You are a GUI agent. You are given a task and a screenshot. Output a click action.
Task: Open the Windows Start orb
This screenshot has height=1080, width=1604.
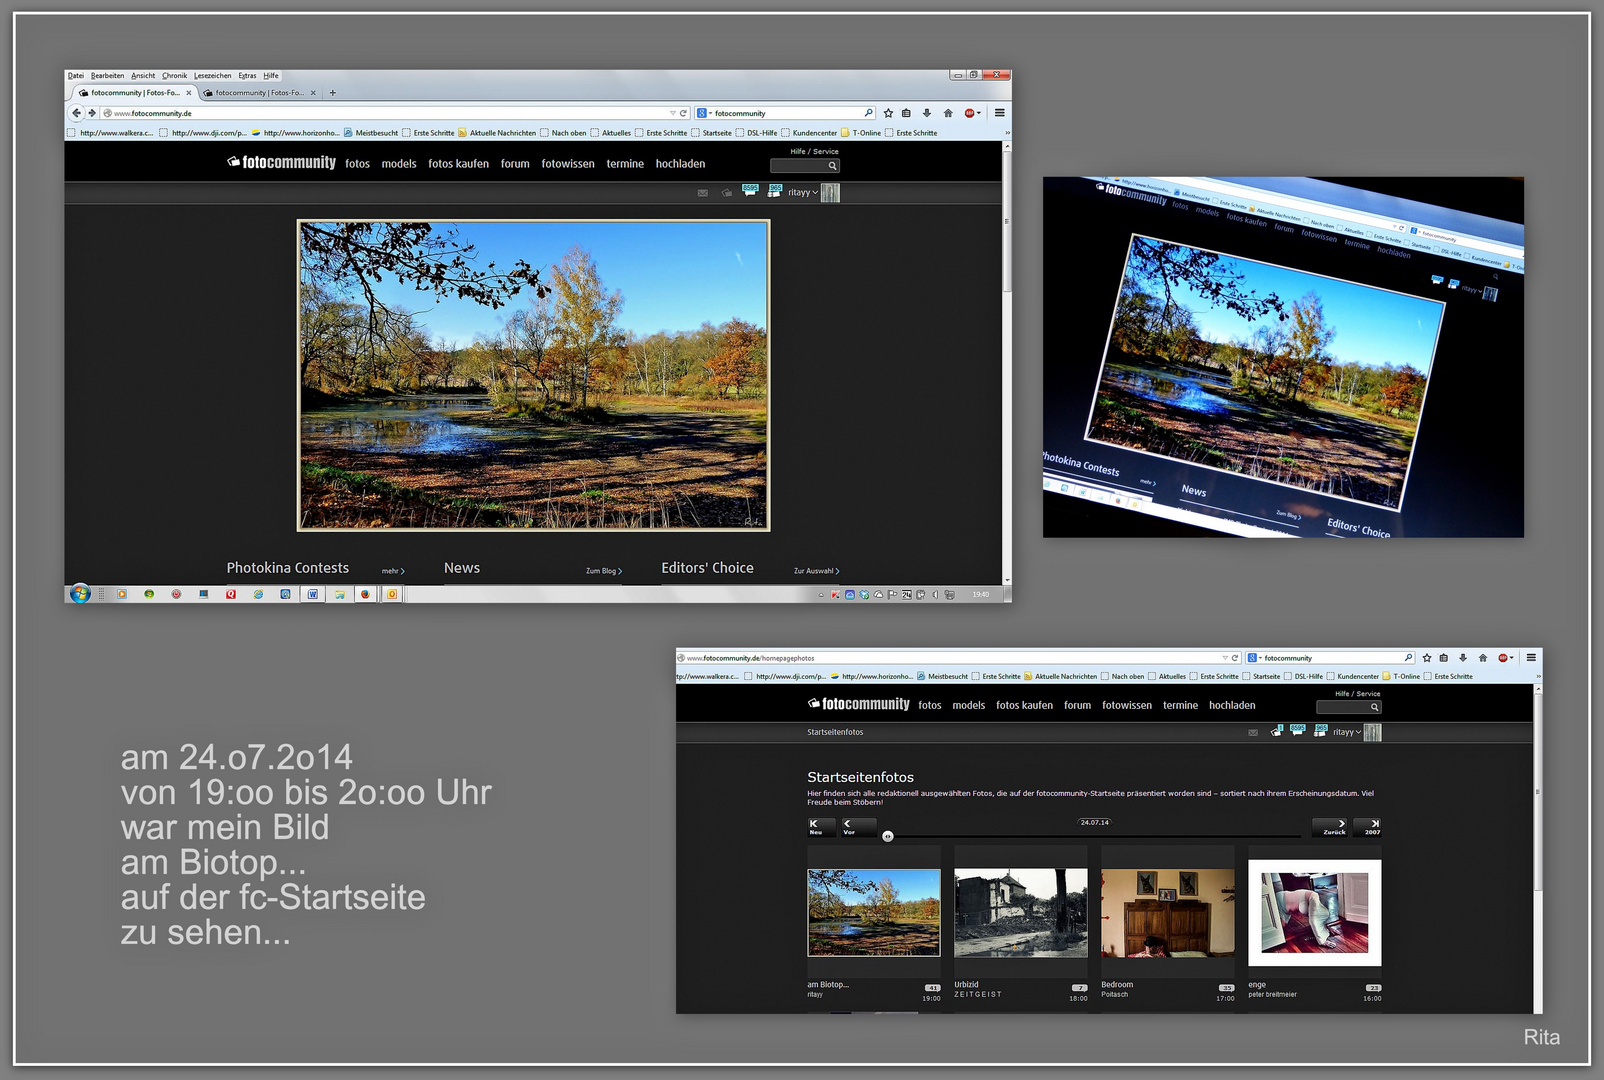pos(81,594)
